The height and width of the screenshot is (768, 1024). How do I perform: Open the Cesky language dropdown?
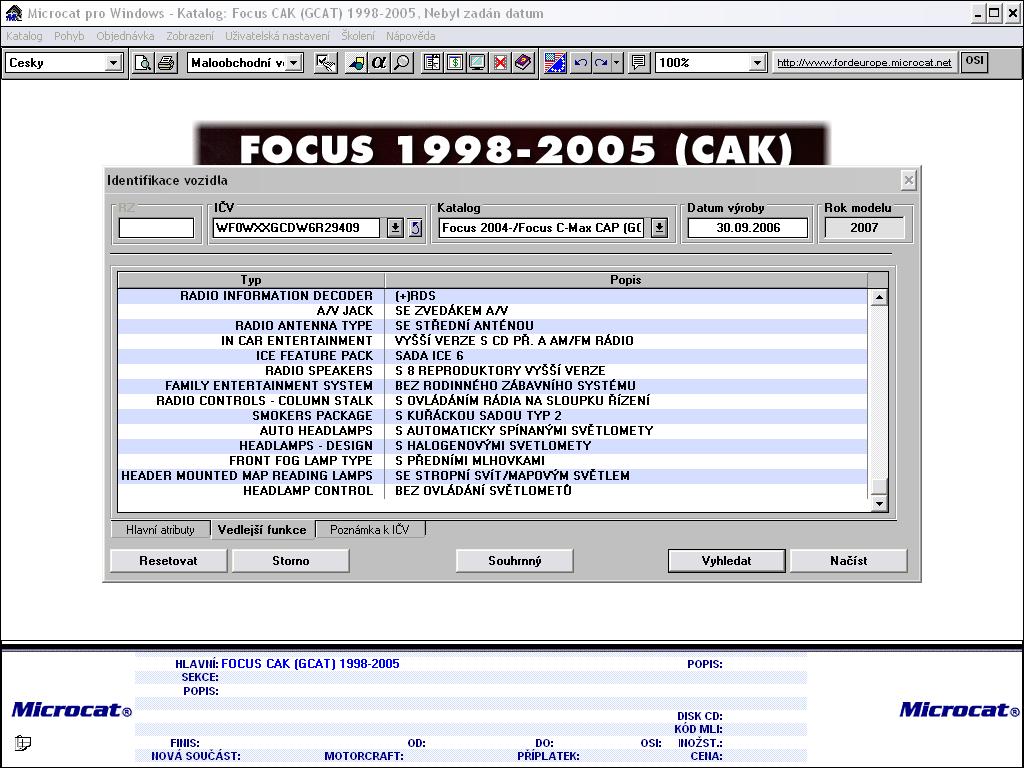(x=113, y=63)
